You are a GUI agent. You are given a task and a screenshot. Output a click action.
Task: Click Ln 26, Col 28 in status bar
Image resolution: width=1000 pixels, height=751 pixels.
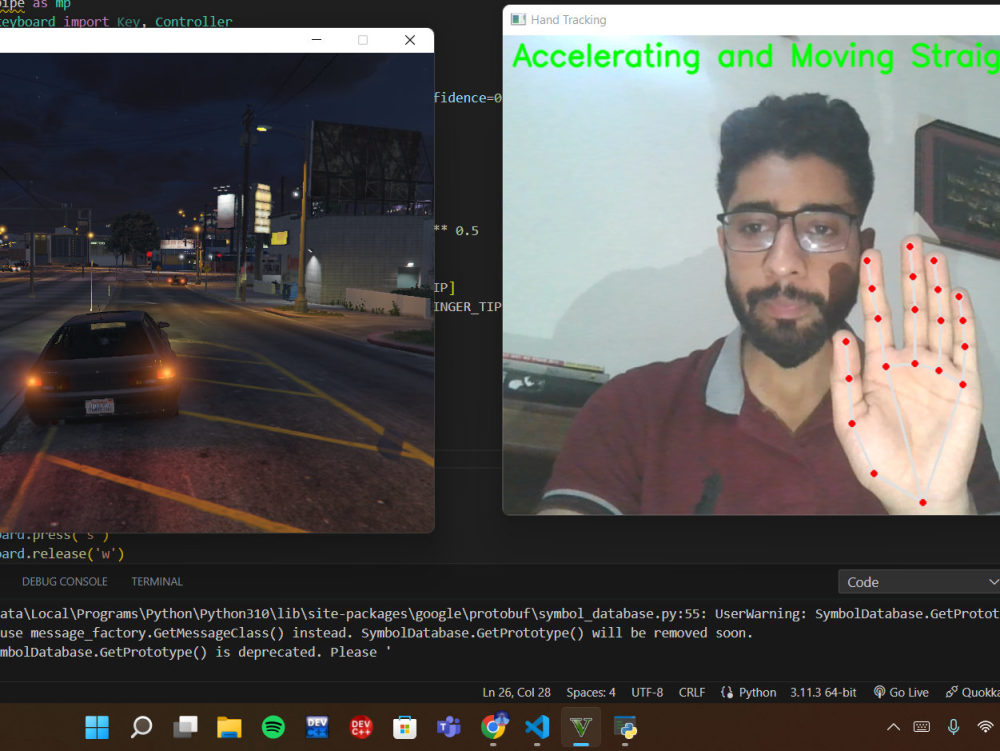tap(517, 692)
